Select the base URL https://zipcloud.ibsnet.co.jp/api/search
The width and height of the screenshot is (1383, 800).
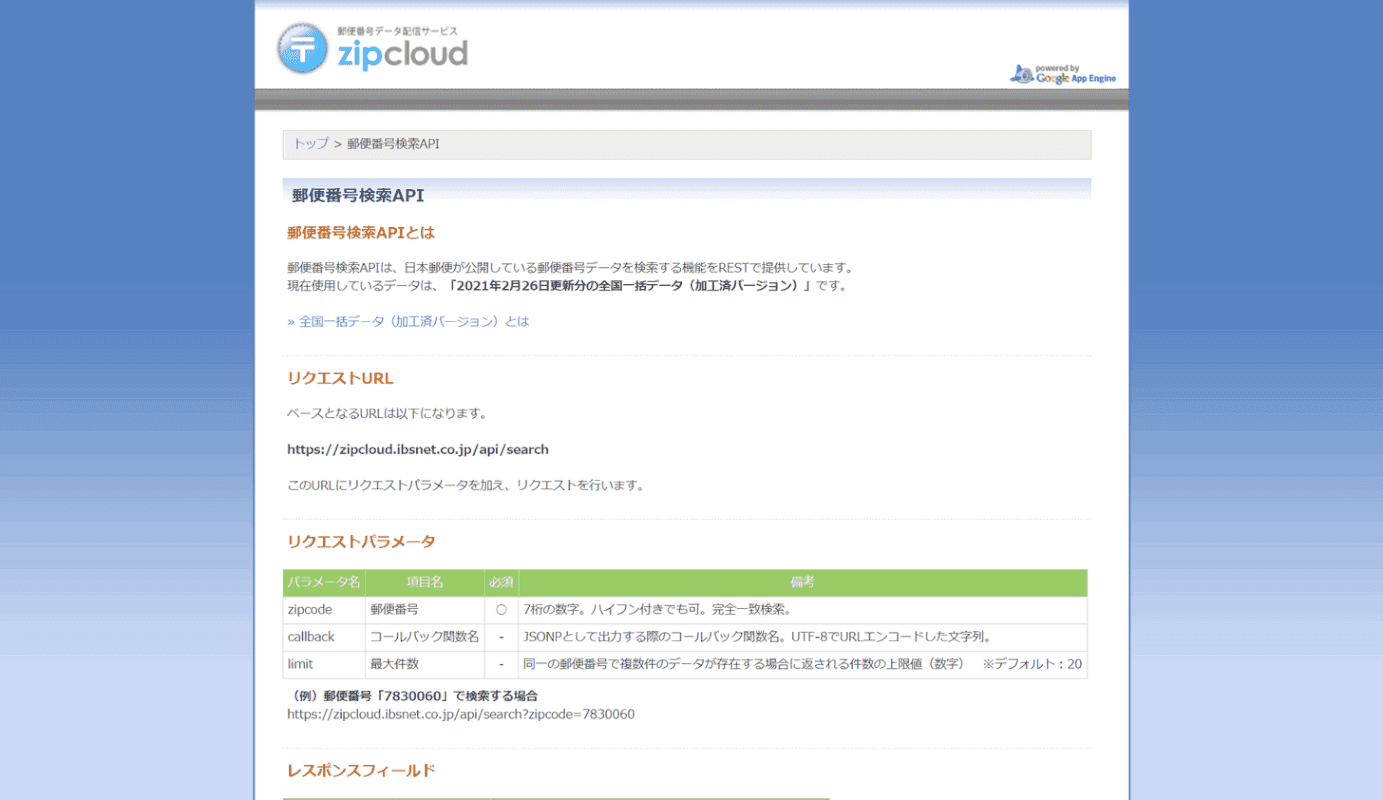[418, 450]
